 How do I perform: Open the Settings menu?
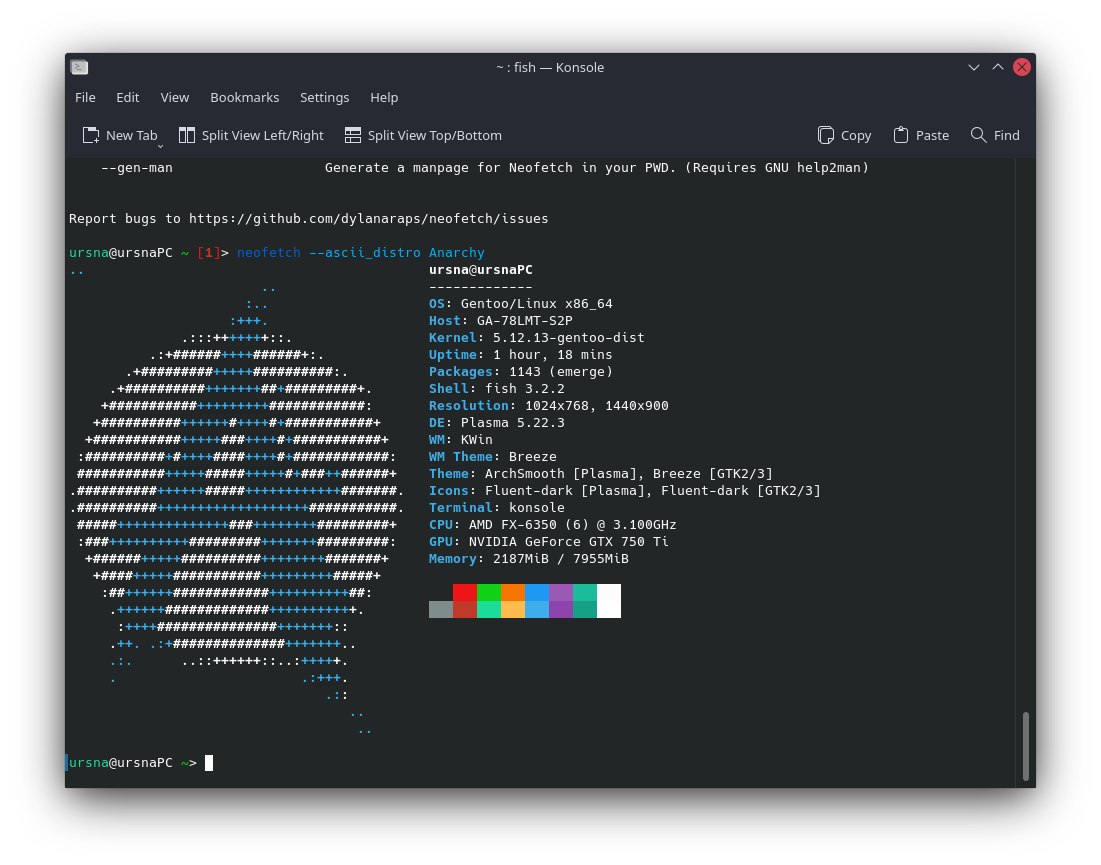[324, 98]
